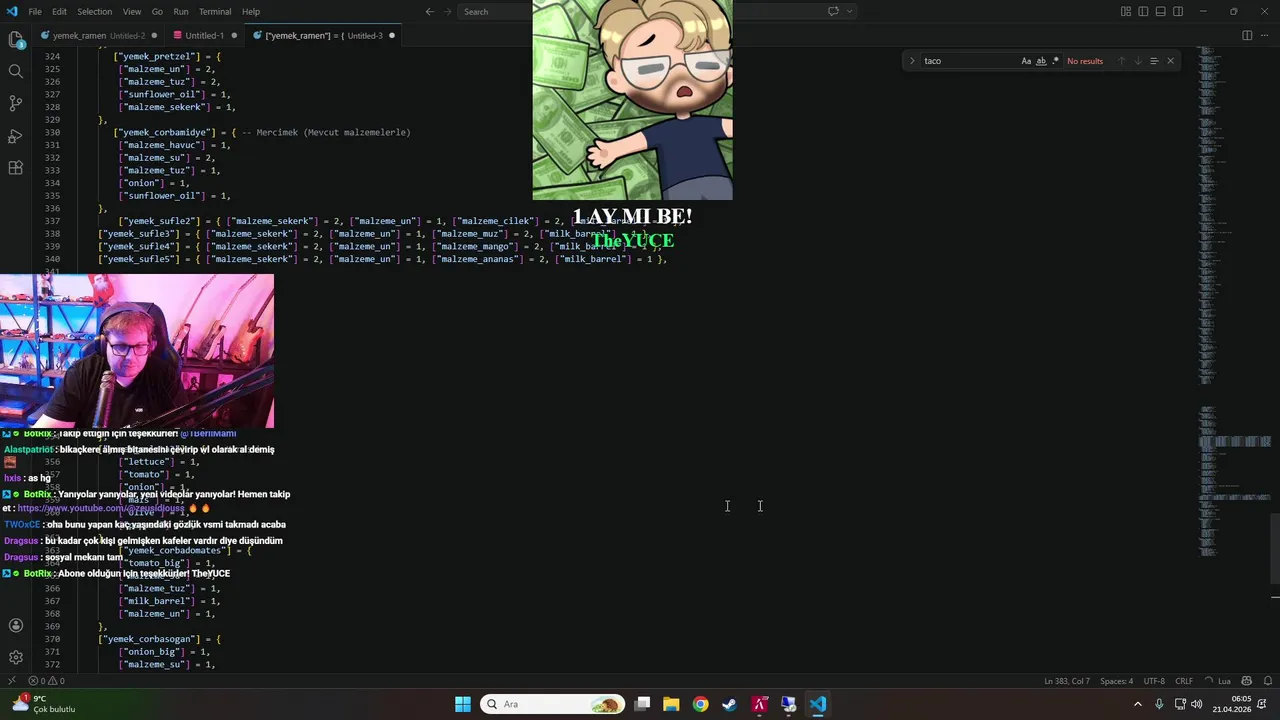Viewport: 1280px width, 720px height.
Task: Click the ["yemek_pretzel"] line of code
Action: pyautogui.click(x=167, y=56)
